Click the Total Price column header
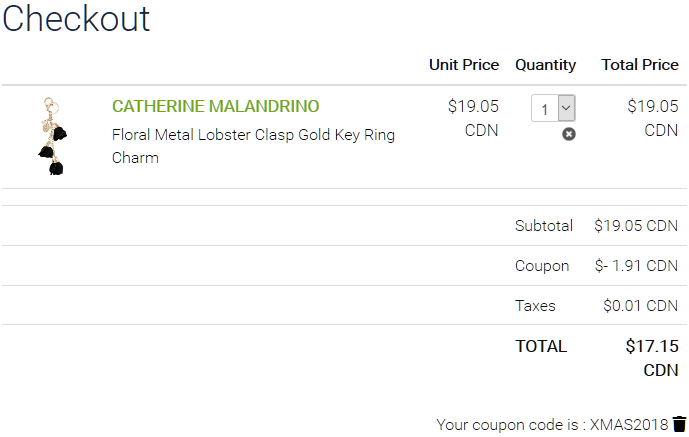Viewport: 689px width, 437px height. [639, 65]
